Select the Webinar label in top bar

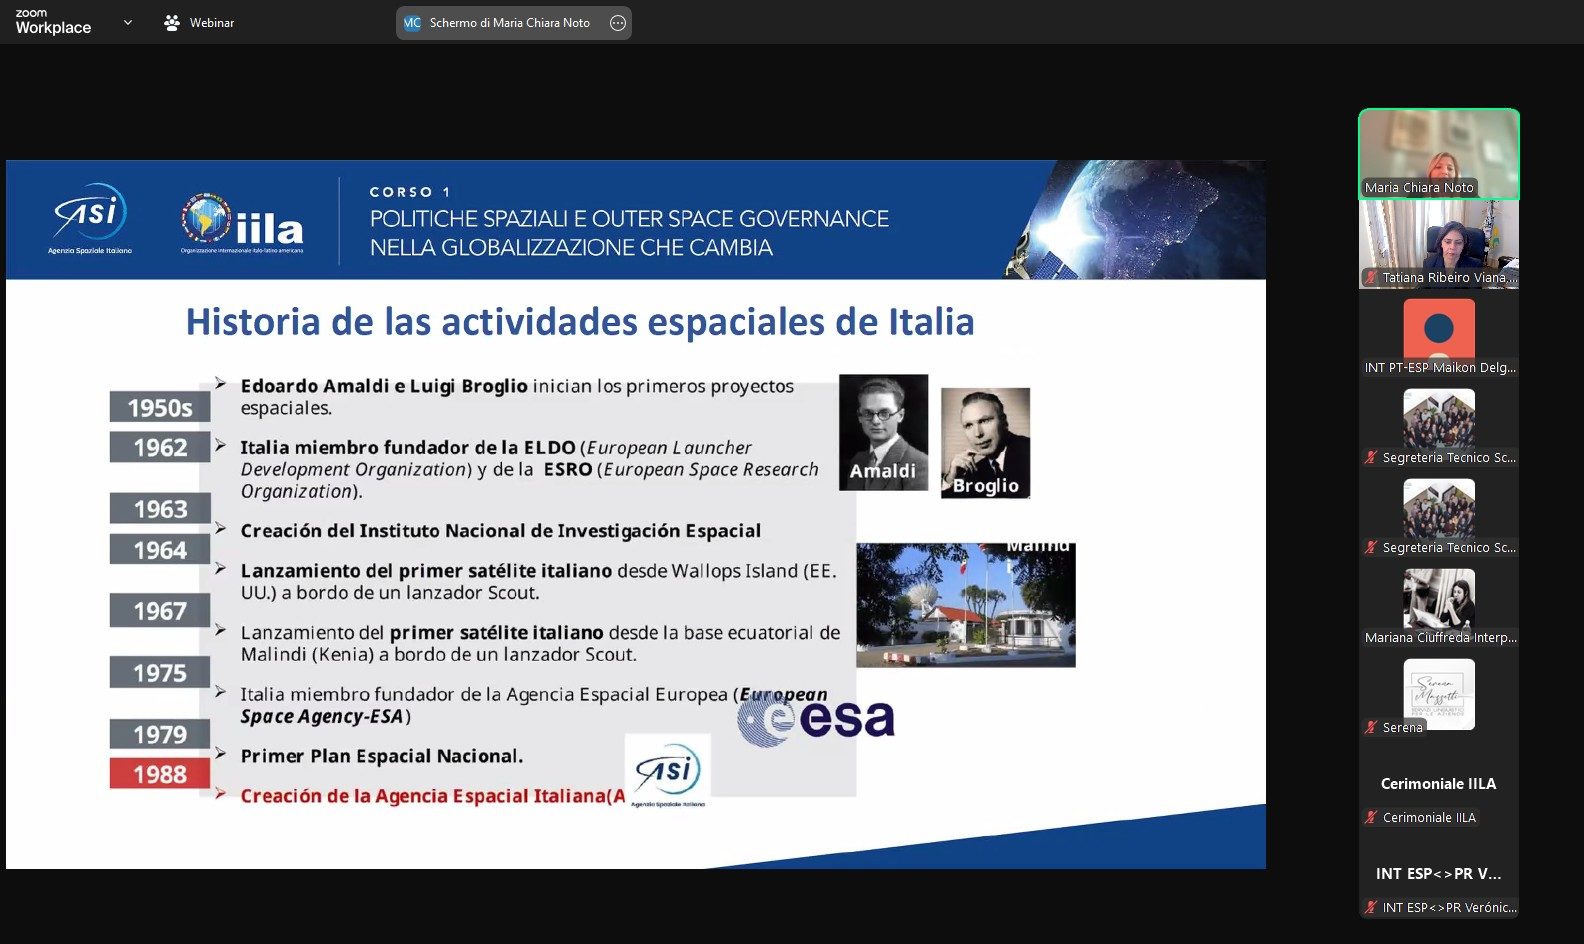[x=212, y=23]
